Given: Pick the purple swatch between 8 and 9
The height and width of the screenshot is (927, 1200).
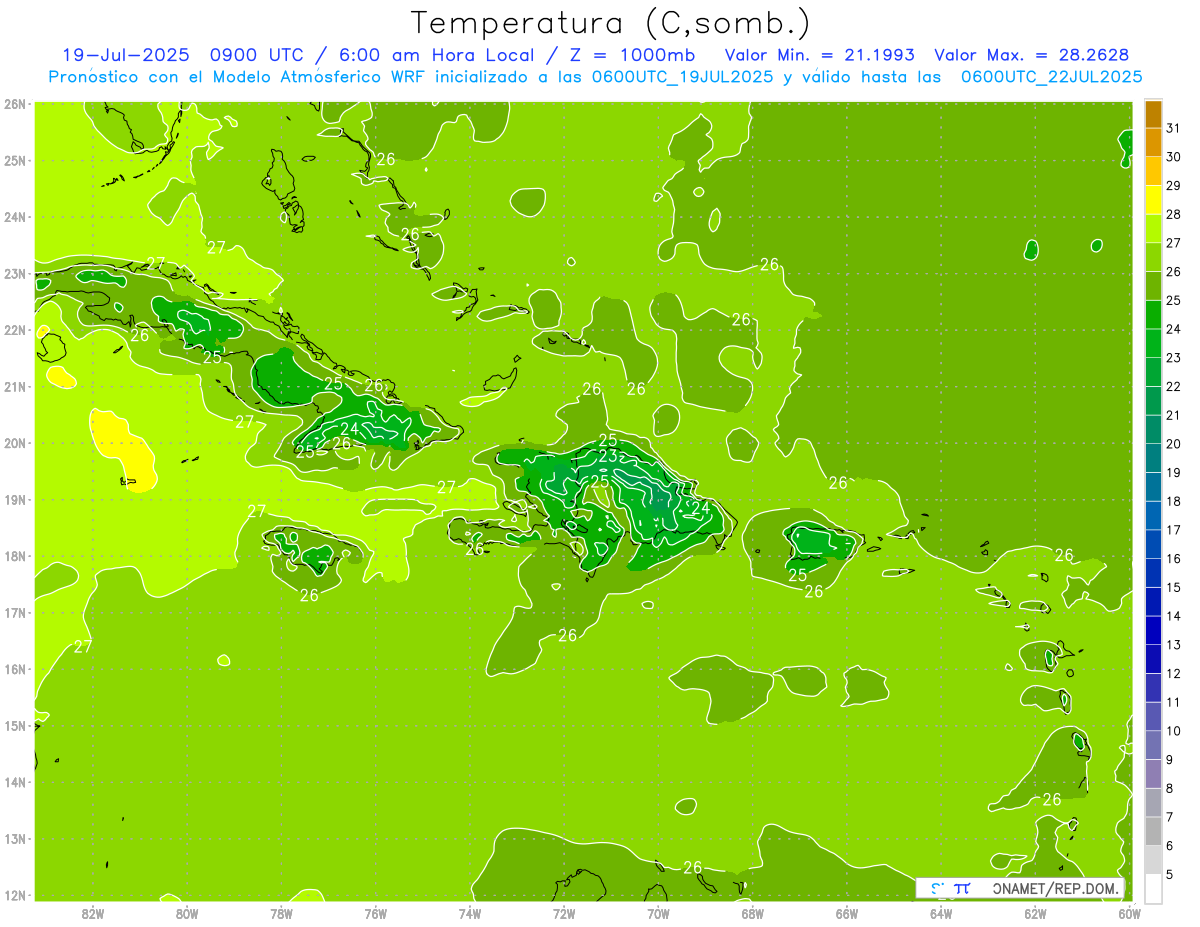Looking at the screenshot, I should point(1153,774).
